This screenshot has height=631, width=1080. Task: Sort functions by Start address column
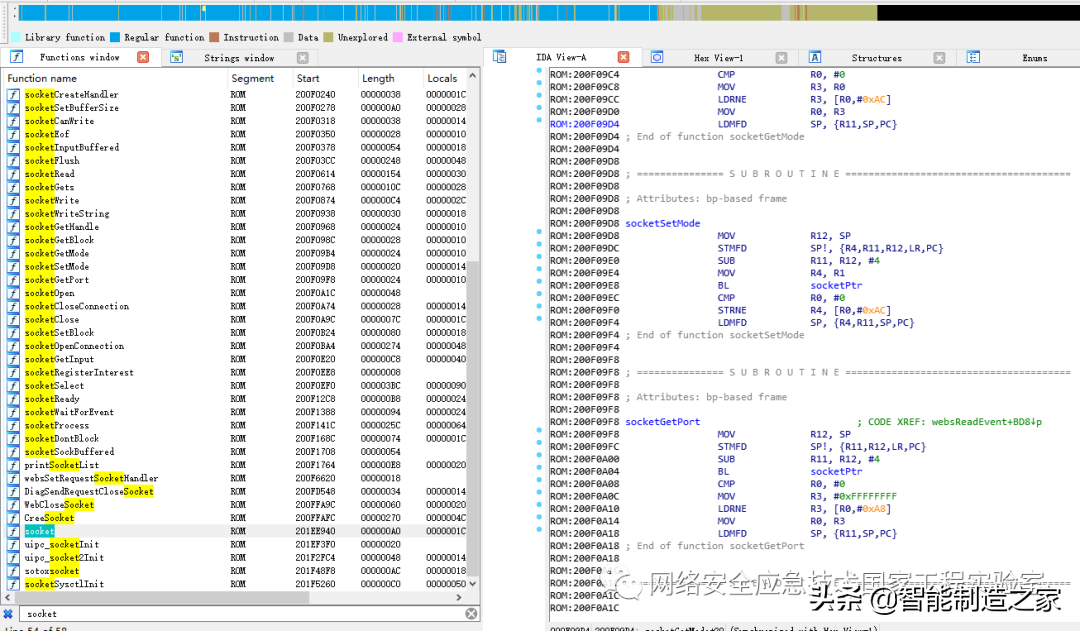(x=308, y=78)
